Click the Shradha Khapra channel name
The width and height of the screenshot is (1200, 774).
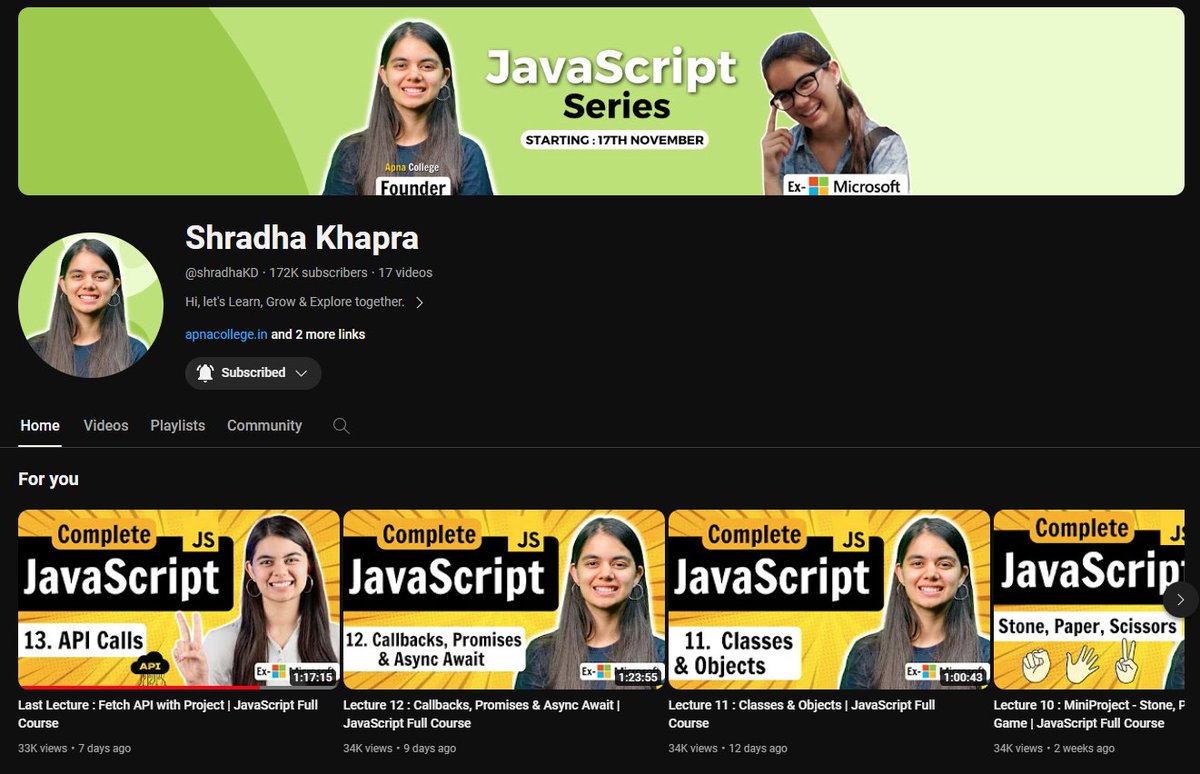(x=302, y=238)
